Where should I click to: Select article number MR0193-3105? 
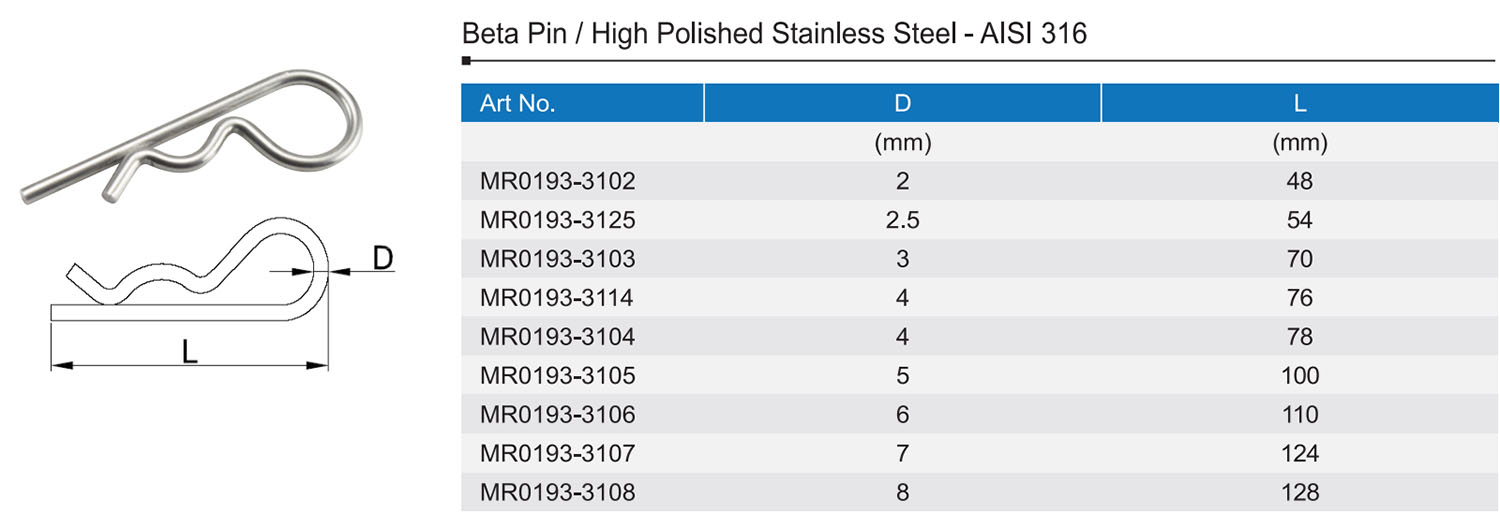click(x=557, y=376)
